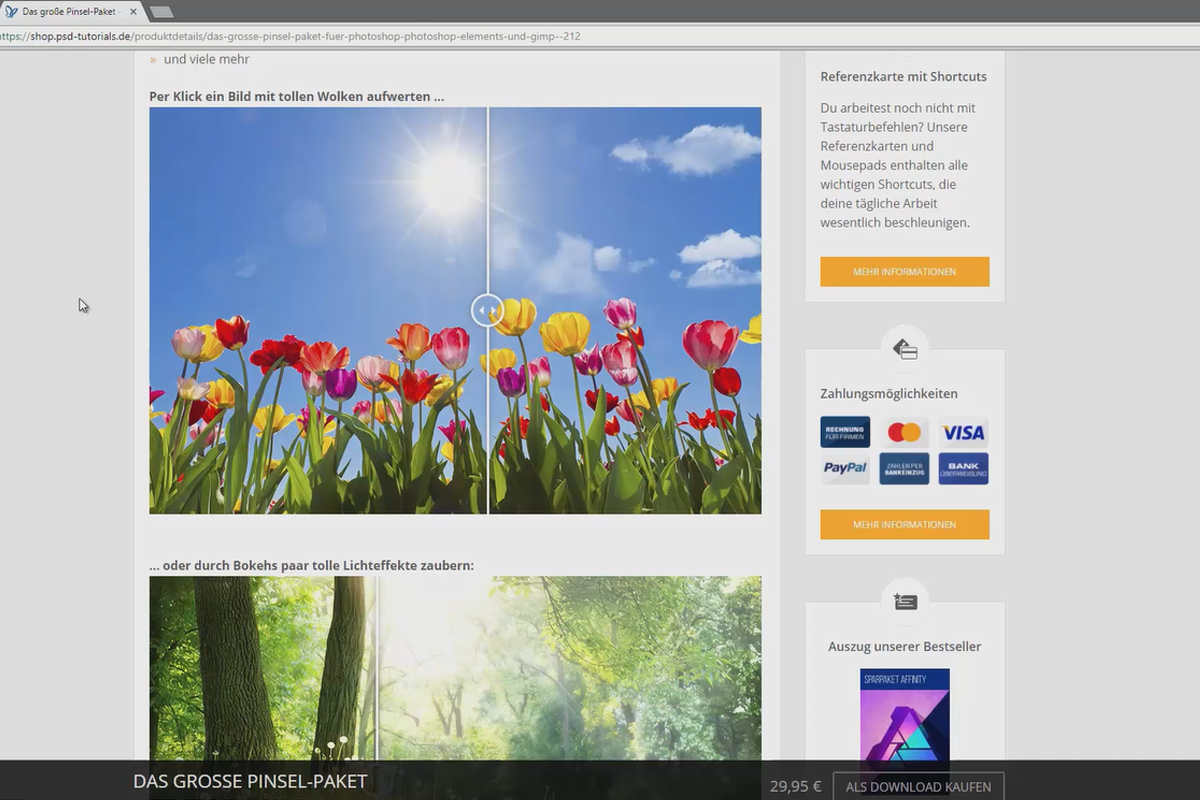This screenshot has height=800, width=1200.
Task: Click the Zahlen per Bankeinzug icon
Action: (x=904, y=468)
